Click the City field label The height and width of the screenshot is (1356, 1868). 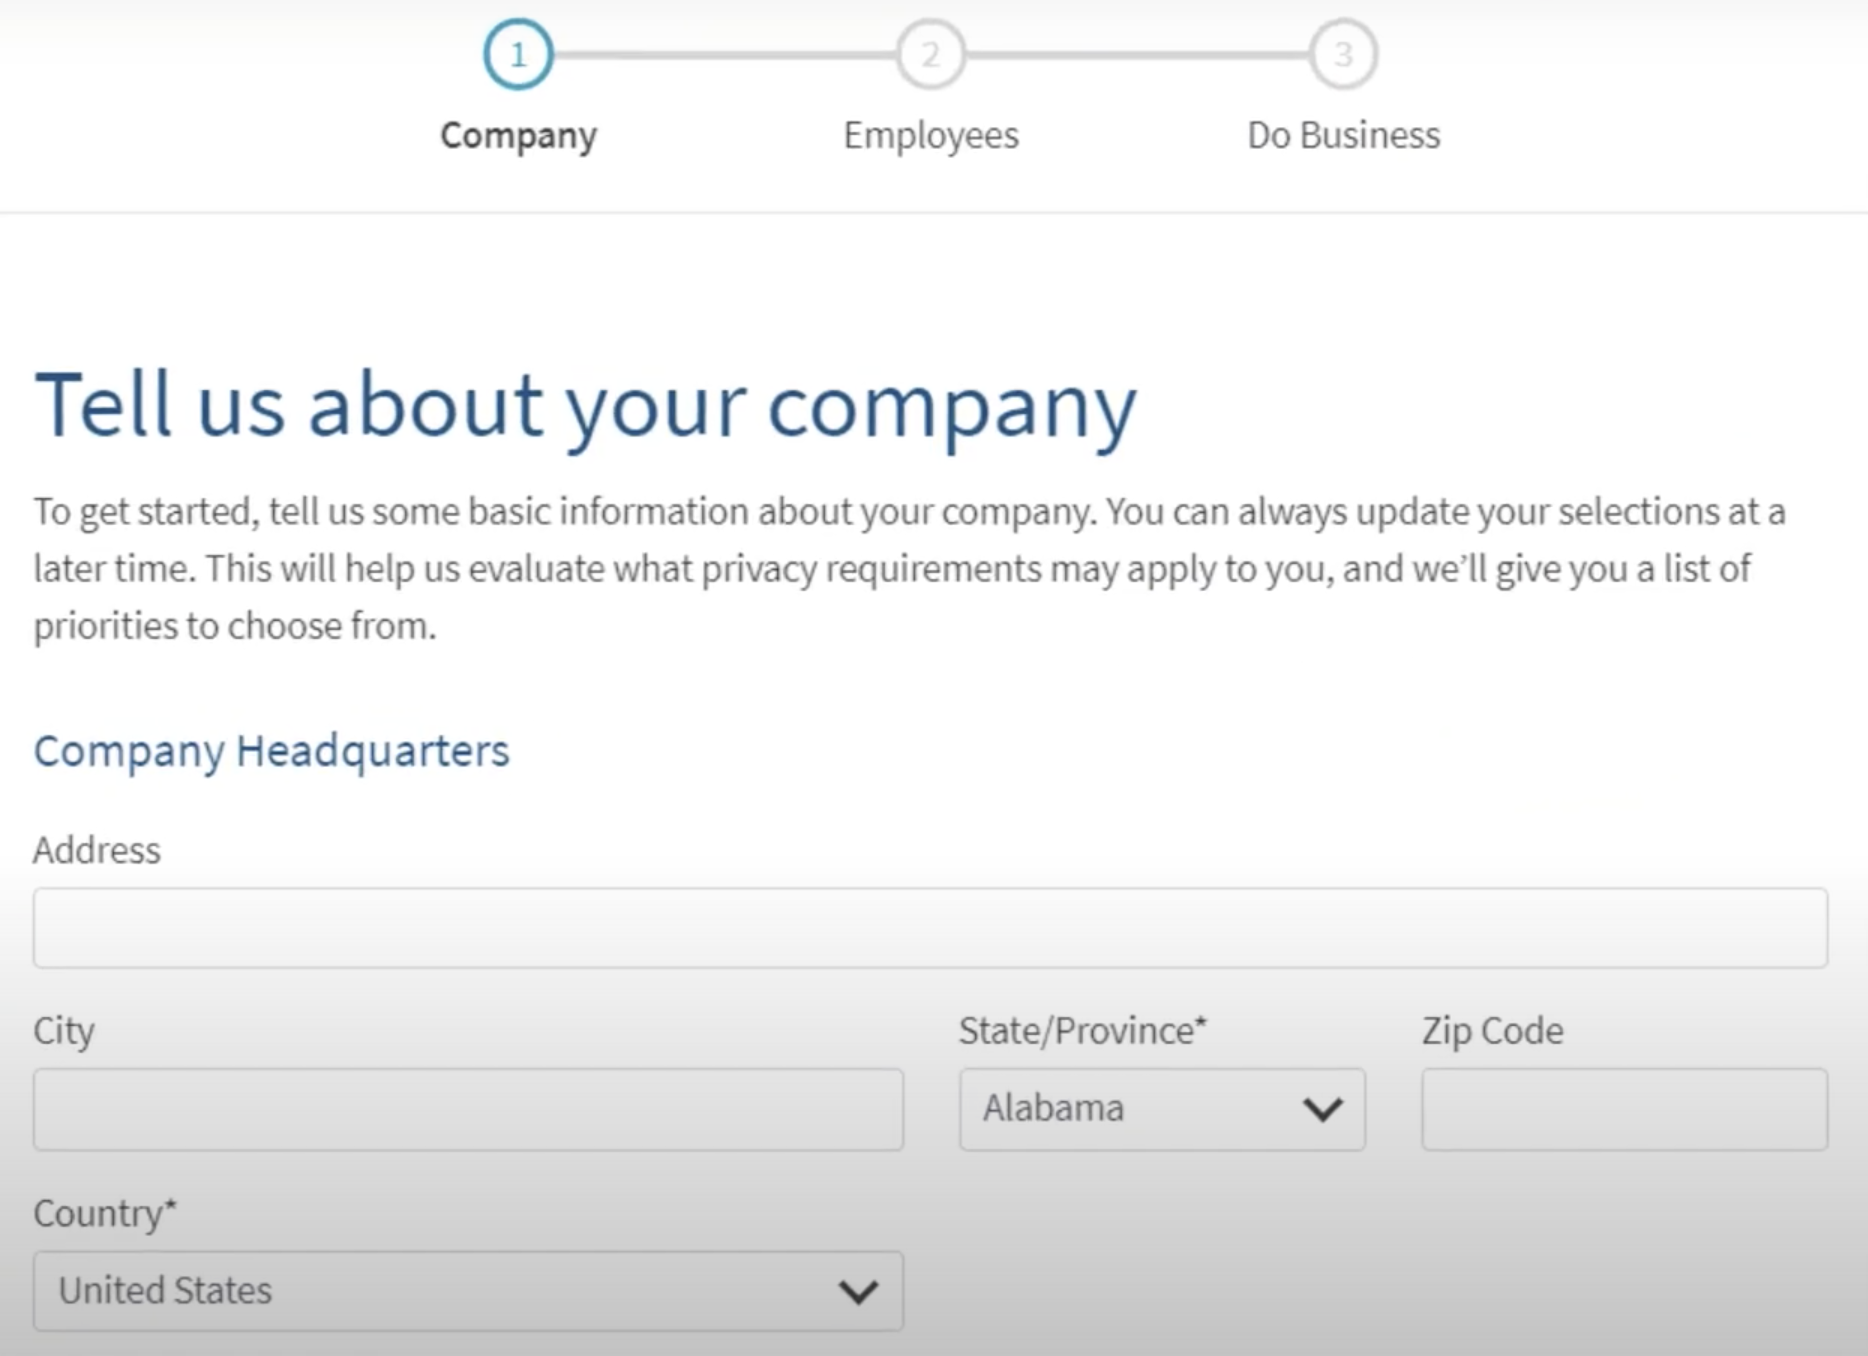point(64,1031)
